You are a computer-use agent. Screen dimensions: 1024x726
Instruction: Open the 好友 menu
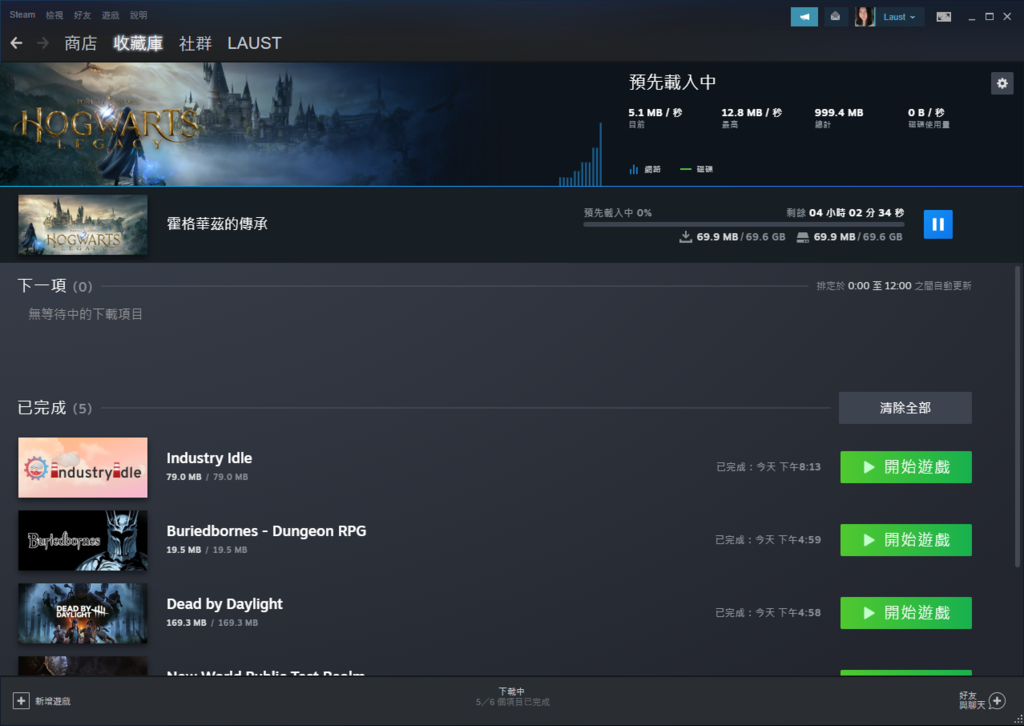[82, 15]
